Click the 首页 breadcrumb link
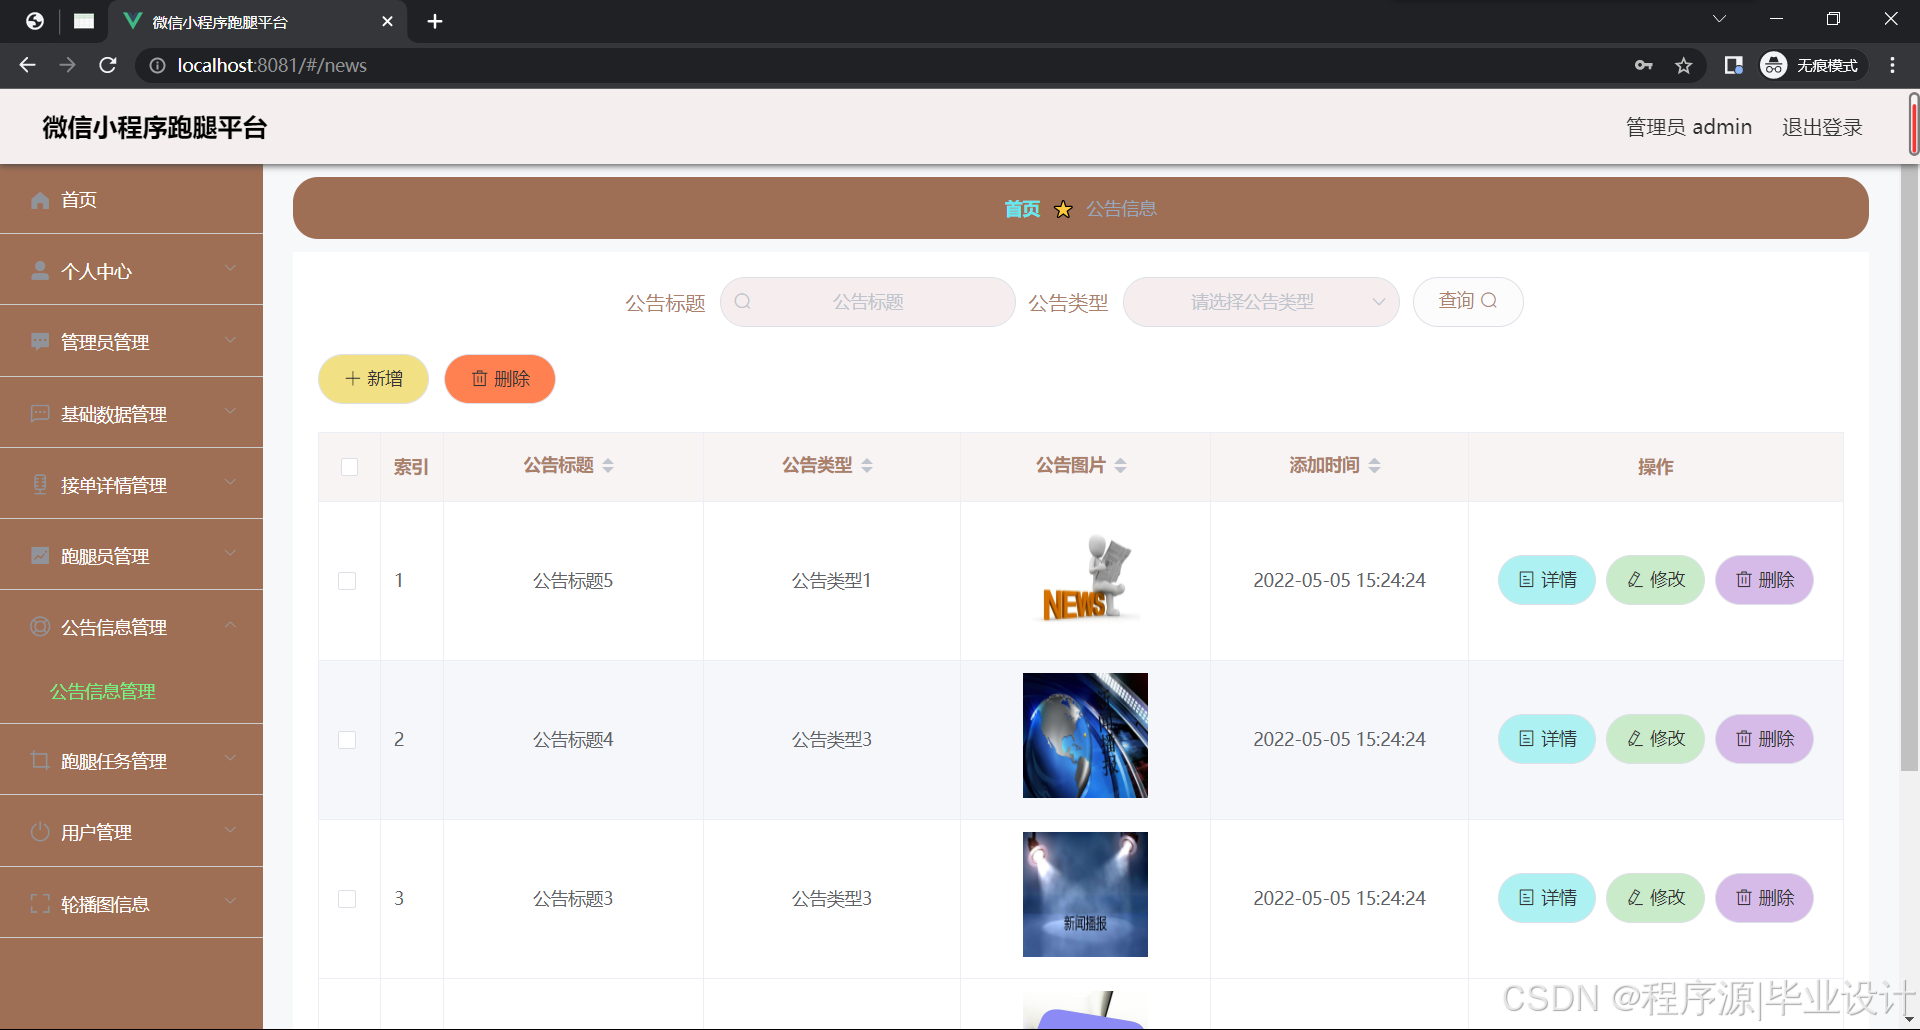 tap(1022, 209)
